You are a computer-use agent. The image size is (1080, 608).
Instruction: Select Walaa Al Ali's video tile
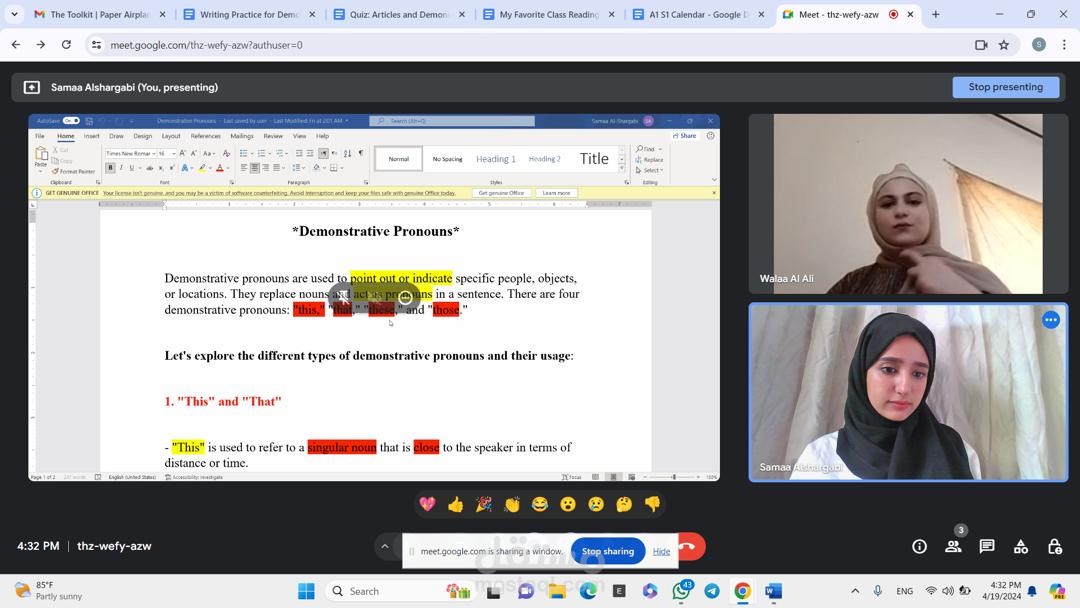[x=908, y=204]
